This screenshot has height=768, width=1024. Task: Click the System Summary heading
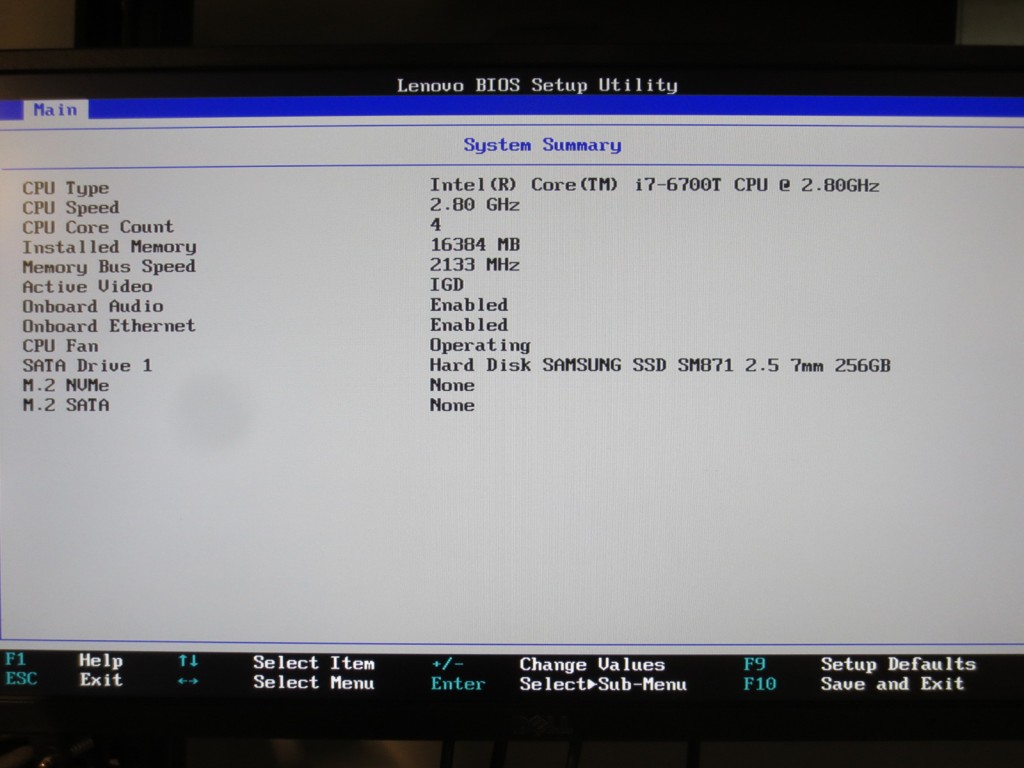click(x=542, y=145)
